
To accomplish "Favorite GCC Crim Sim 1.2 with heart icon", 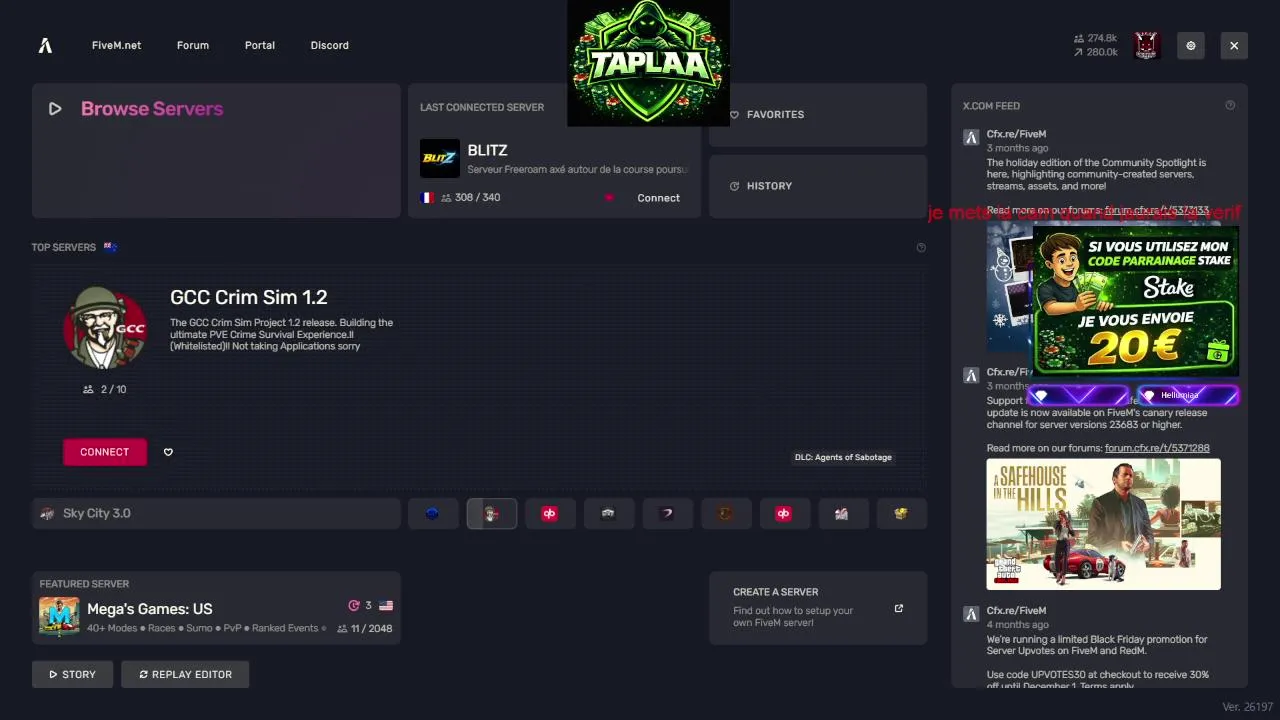I will click(x=168, y=452).
